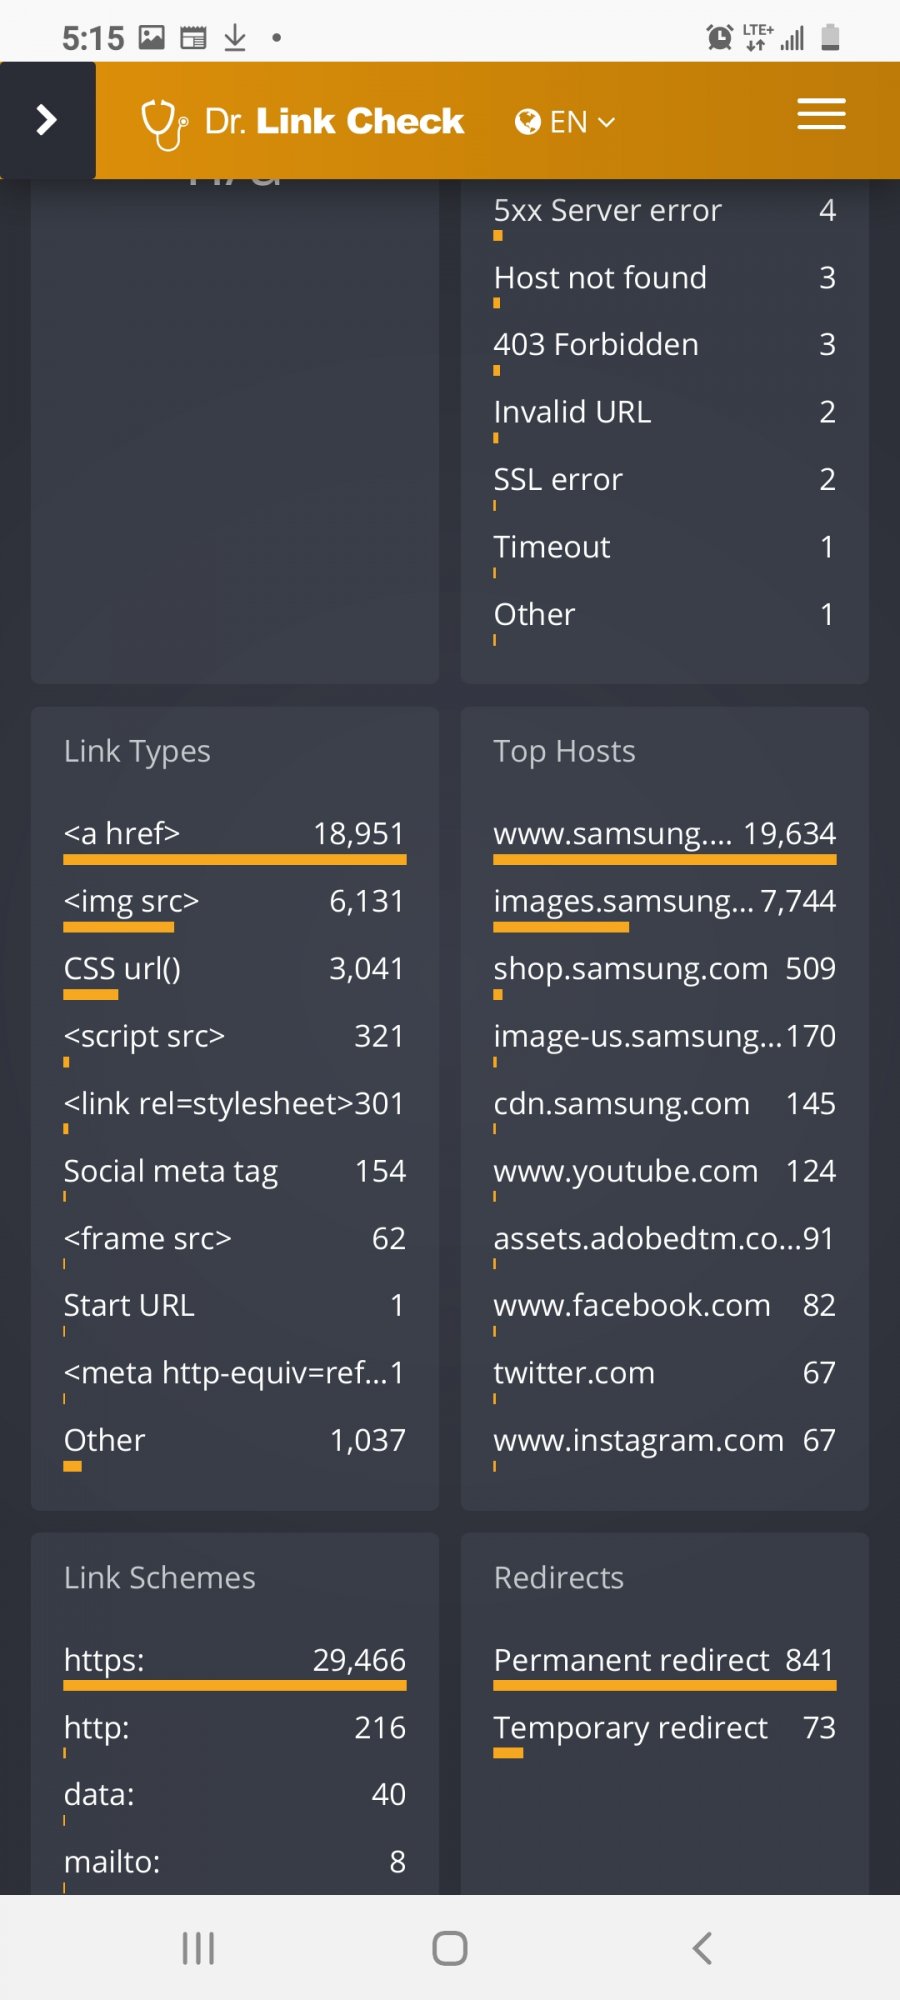Show Temporary redirect links

pos(665,1733)
